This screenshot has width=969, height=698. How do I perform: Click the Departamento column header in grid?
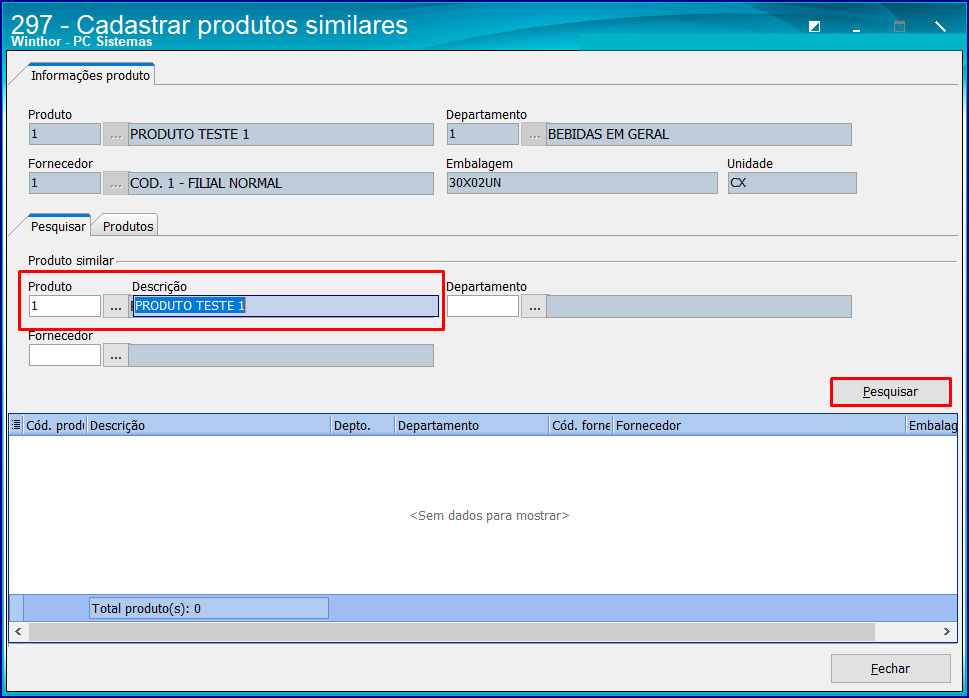[x=472, y=425]
